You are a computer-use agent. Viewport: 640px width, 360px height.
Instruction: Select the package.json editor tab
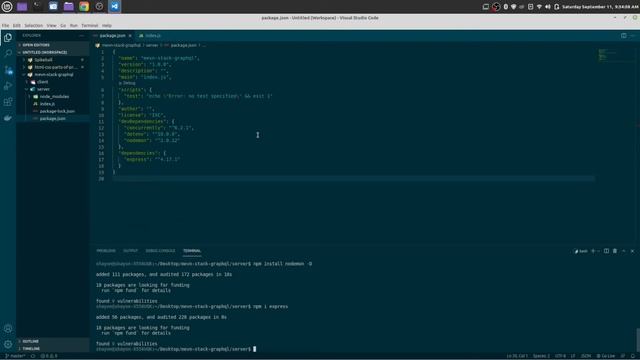[x=112, y=36]
